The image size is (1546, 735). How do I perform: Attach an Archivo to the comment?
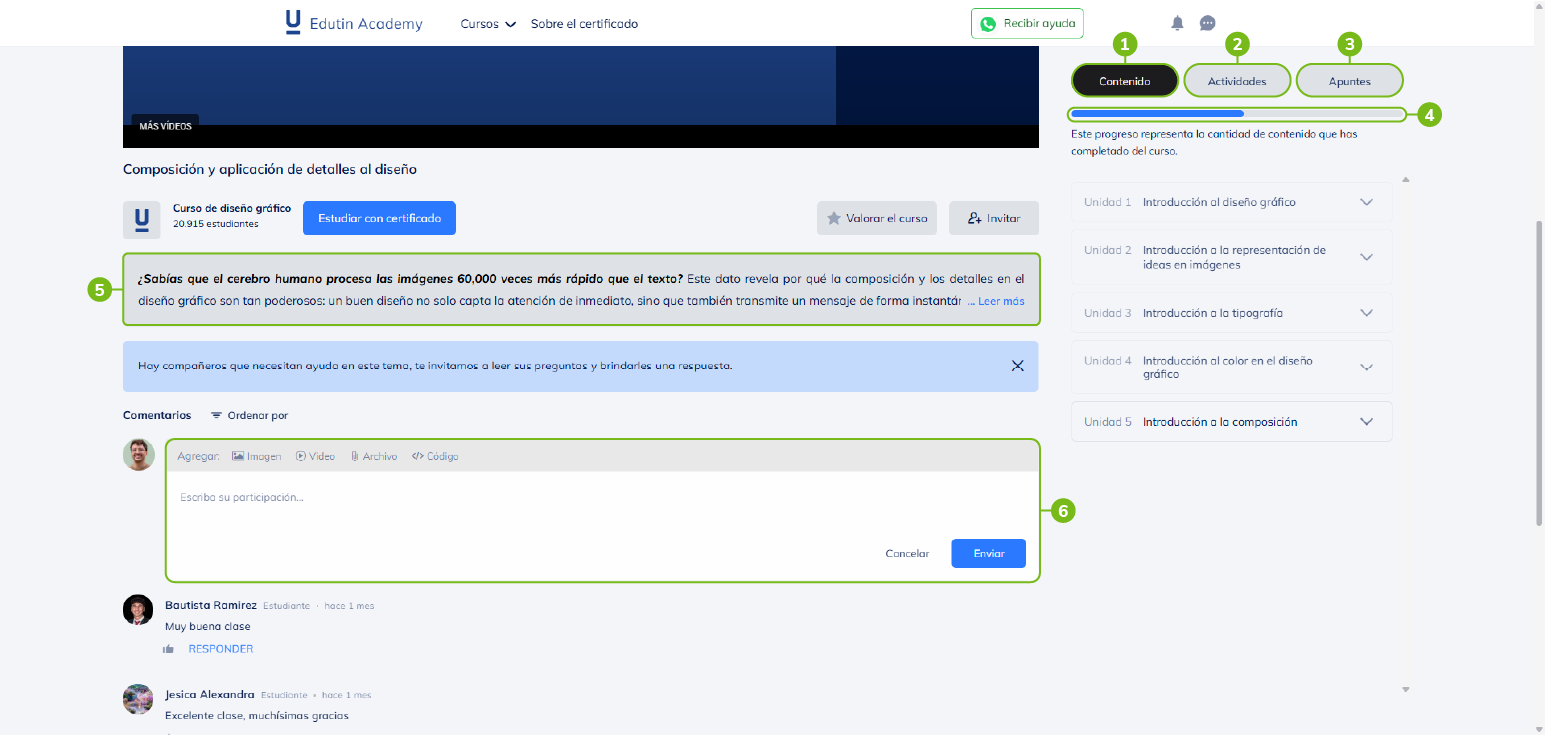point(373,456)
